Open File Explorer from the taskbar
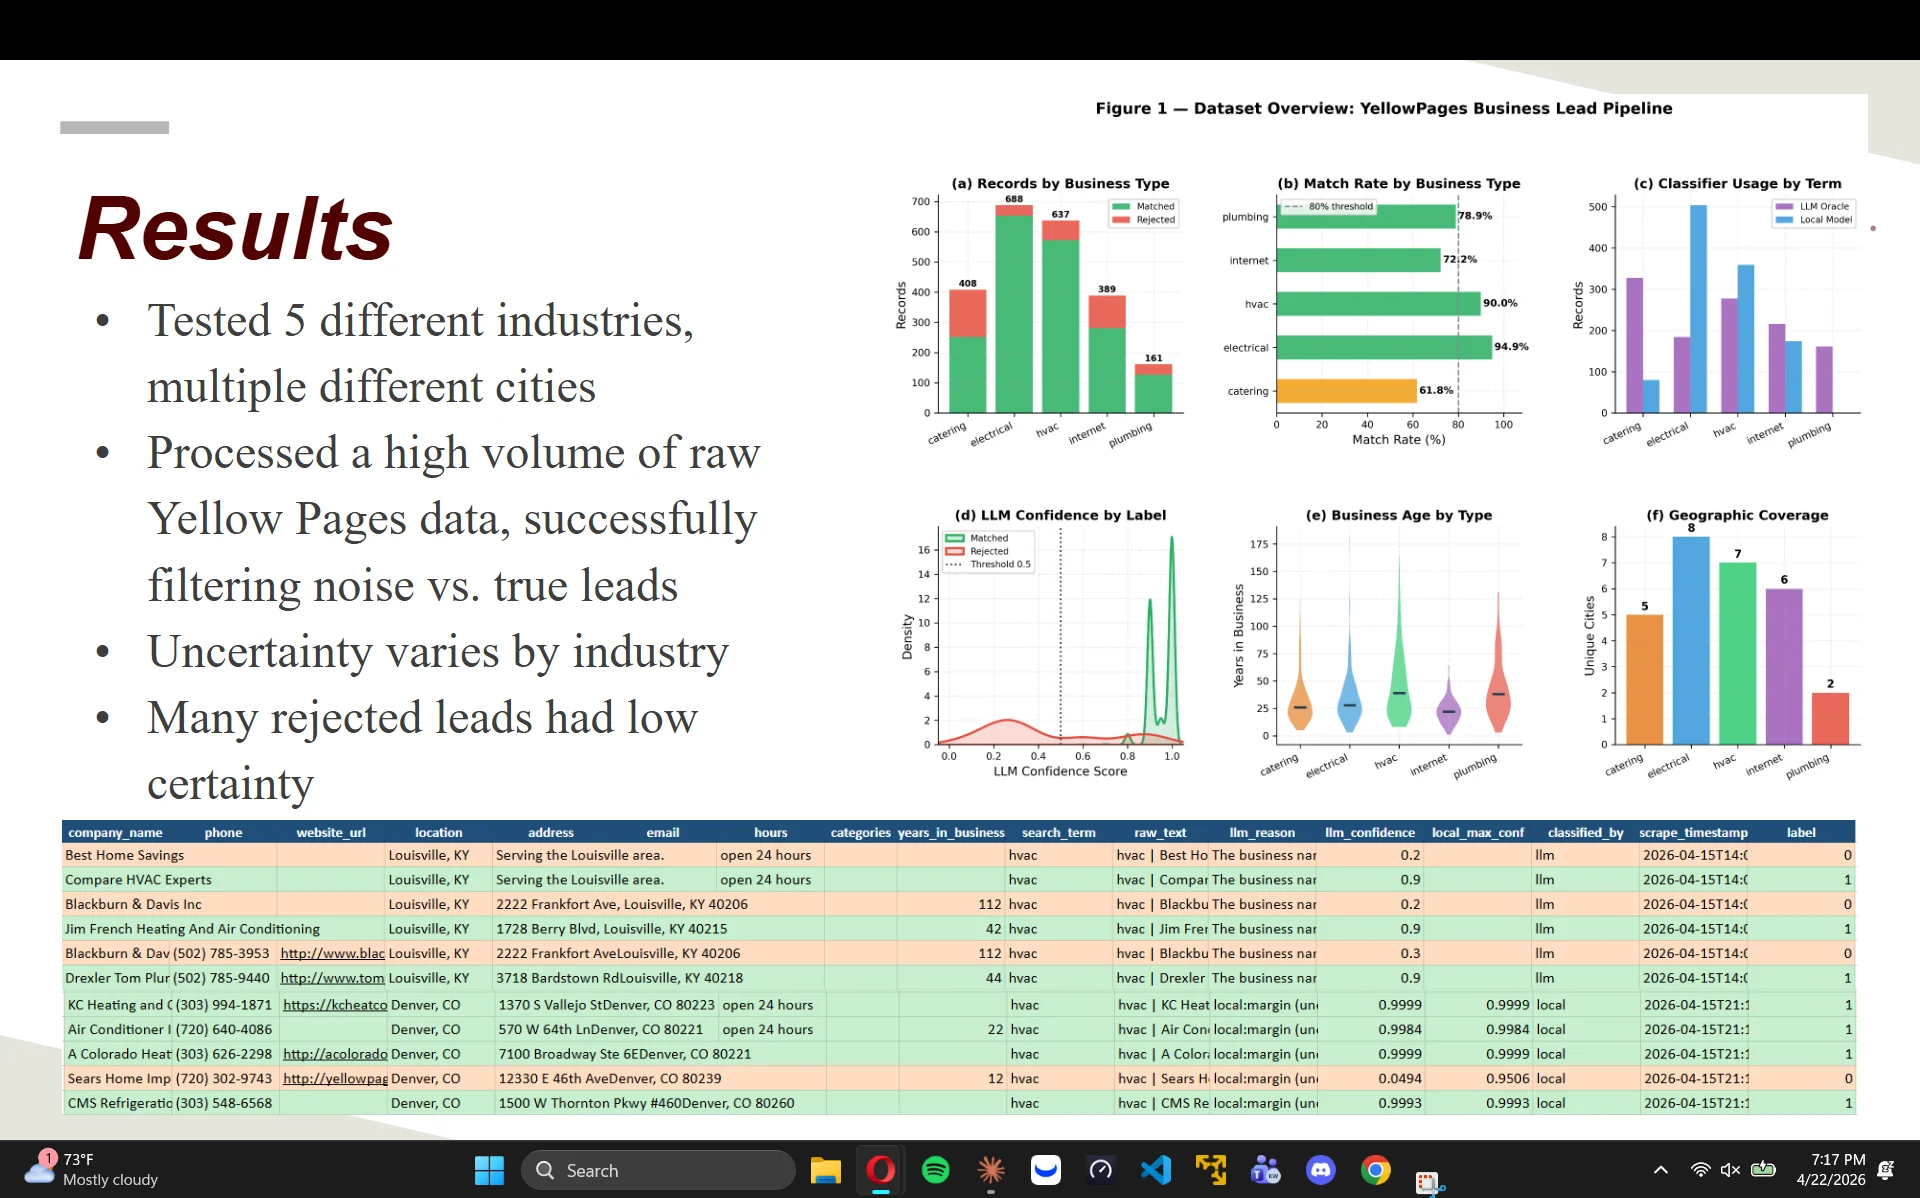Screen dimensions: 1920x1198 825,1170
